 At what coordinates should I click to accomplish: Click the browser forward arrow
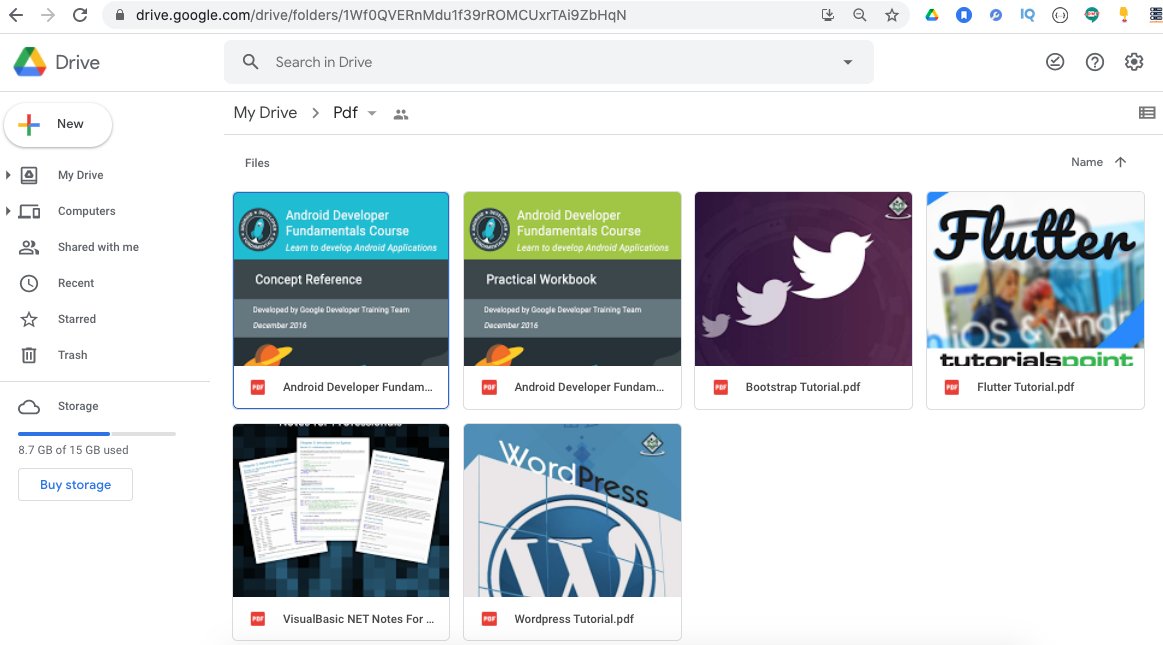point(48,15)
